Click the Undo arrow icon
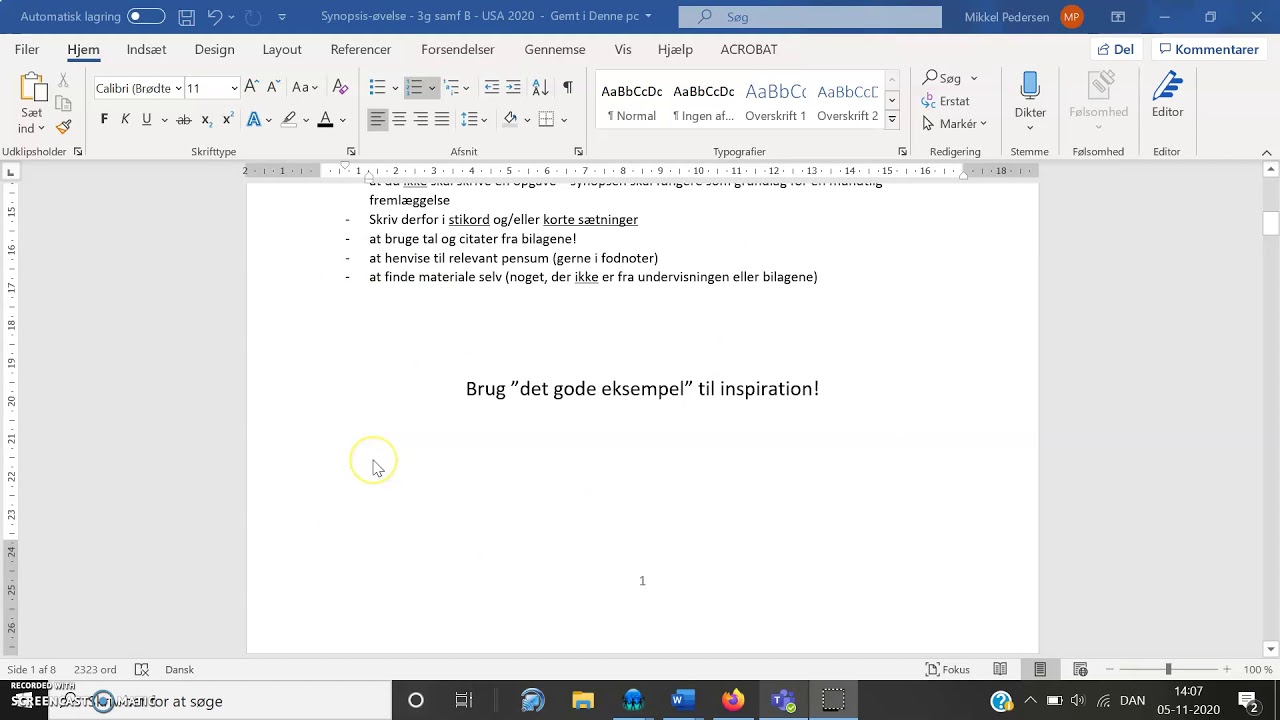This screenshot has height=720, width=1280. coord(215,17)
